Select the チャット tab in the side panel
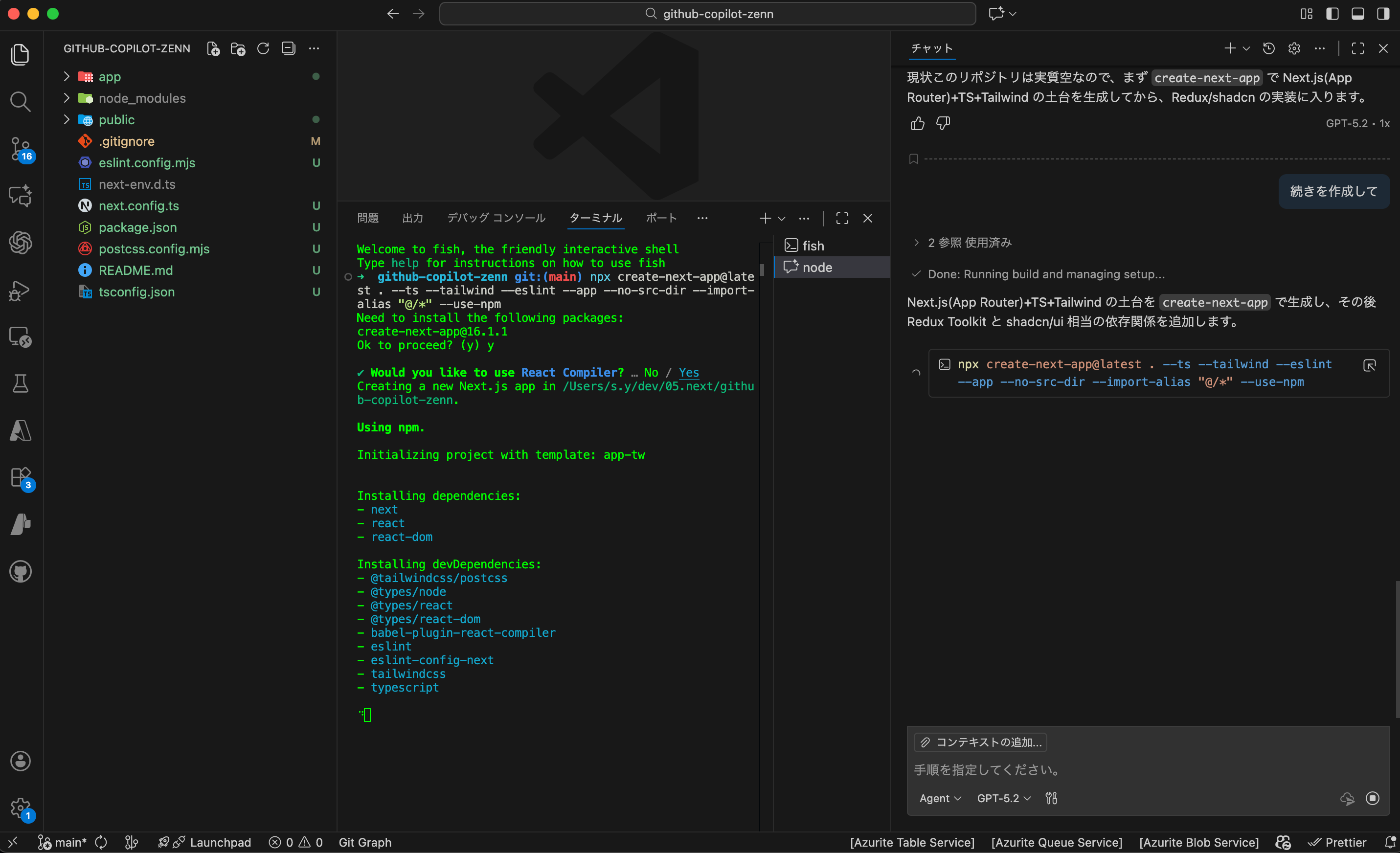Screen dimensions: 1400x853 932,48
